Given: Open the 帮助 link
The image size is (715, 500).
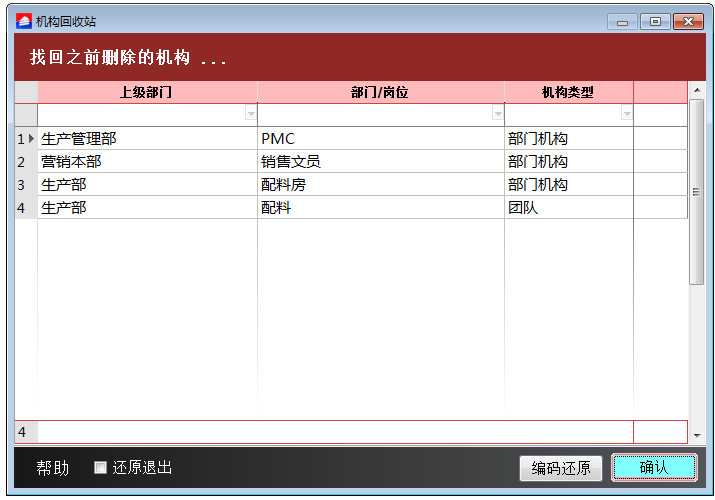Looking at the screenshot, I should pos(52,468).
